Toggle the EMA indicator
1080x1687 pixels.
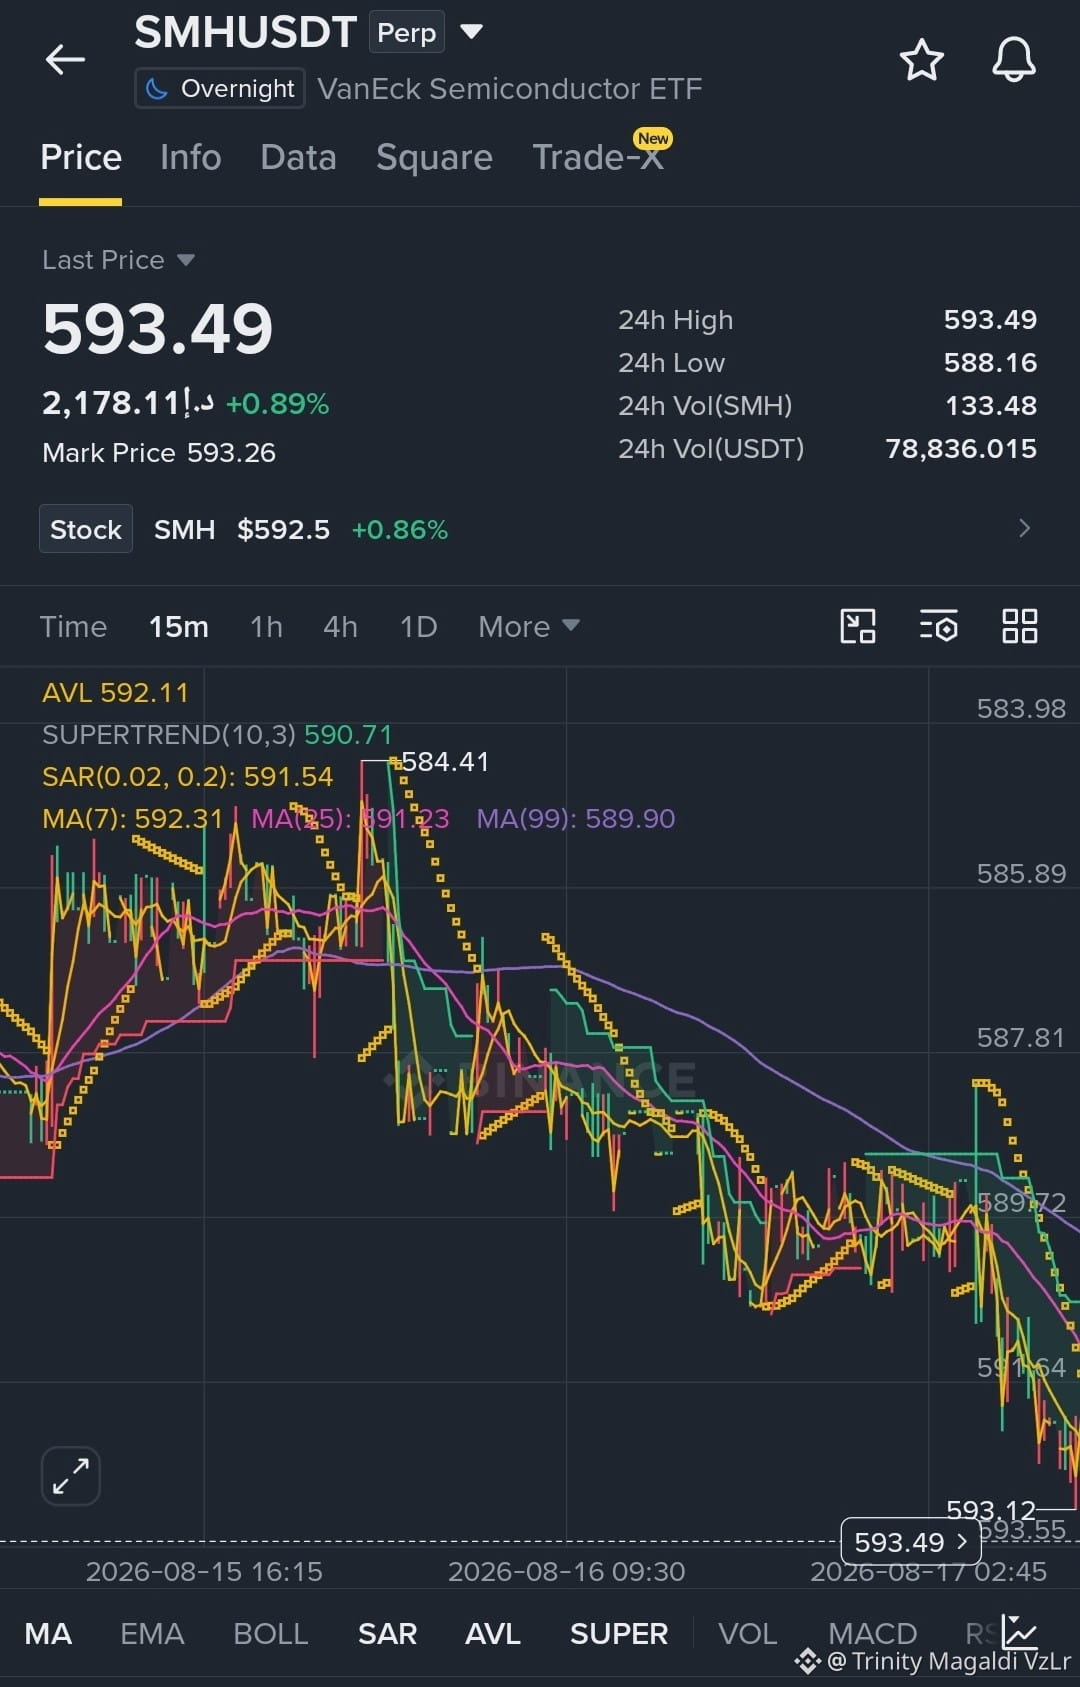click(152, 1634)
